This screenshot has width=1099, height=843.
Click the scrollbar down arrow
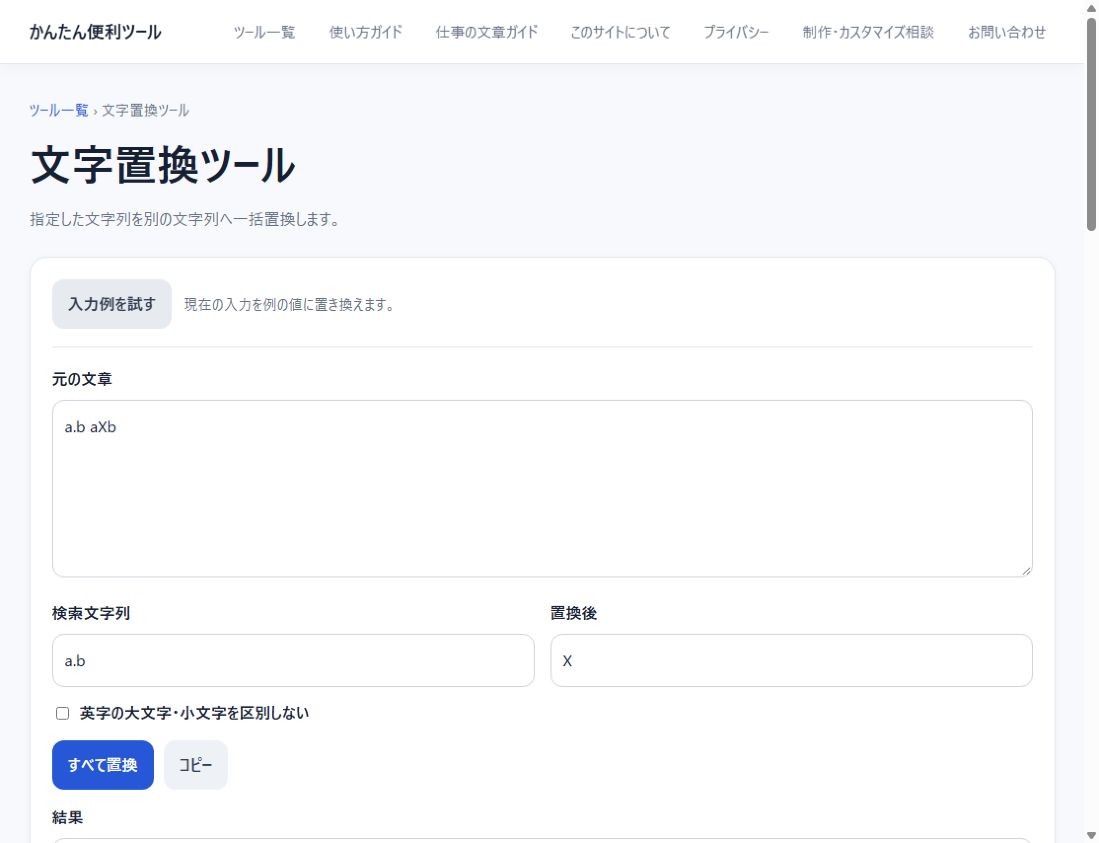[x=1091, y=835]
